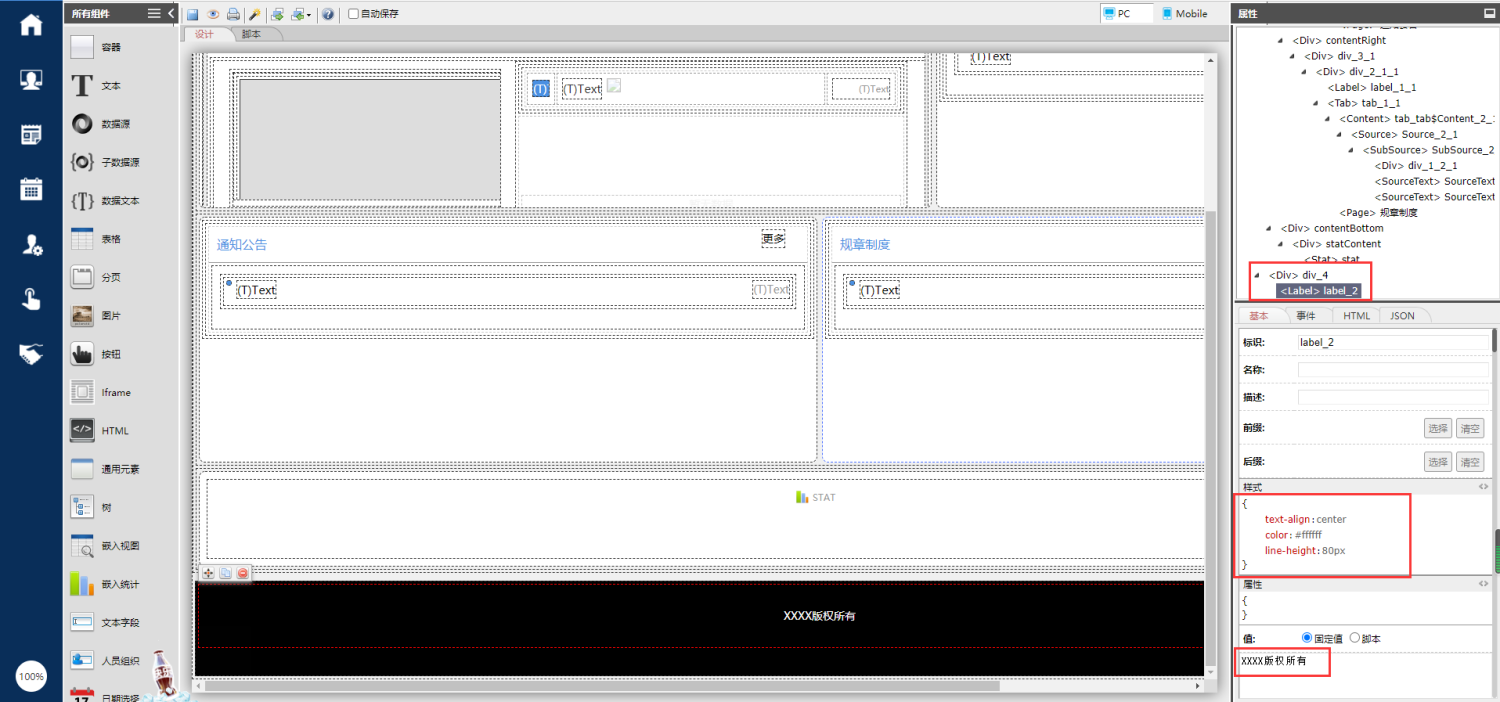The image size is (1500, 702).
Task: Click the copy element icon above footer
Action: tap(225, 573)
